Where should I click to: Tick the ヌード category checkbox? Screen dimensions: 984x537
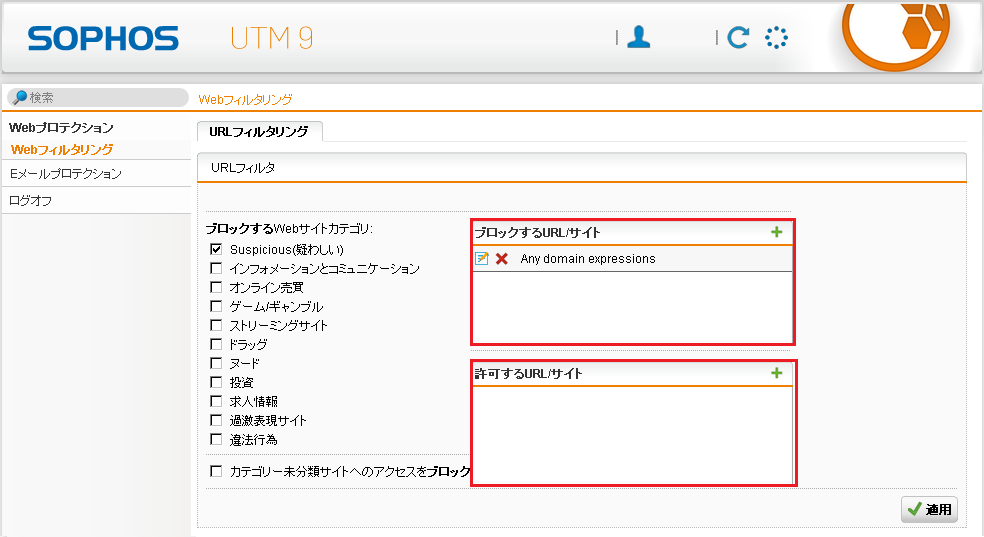[216, 363]
